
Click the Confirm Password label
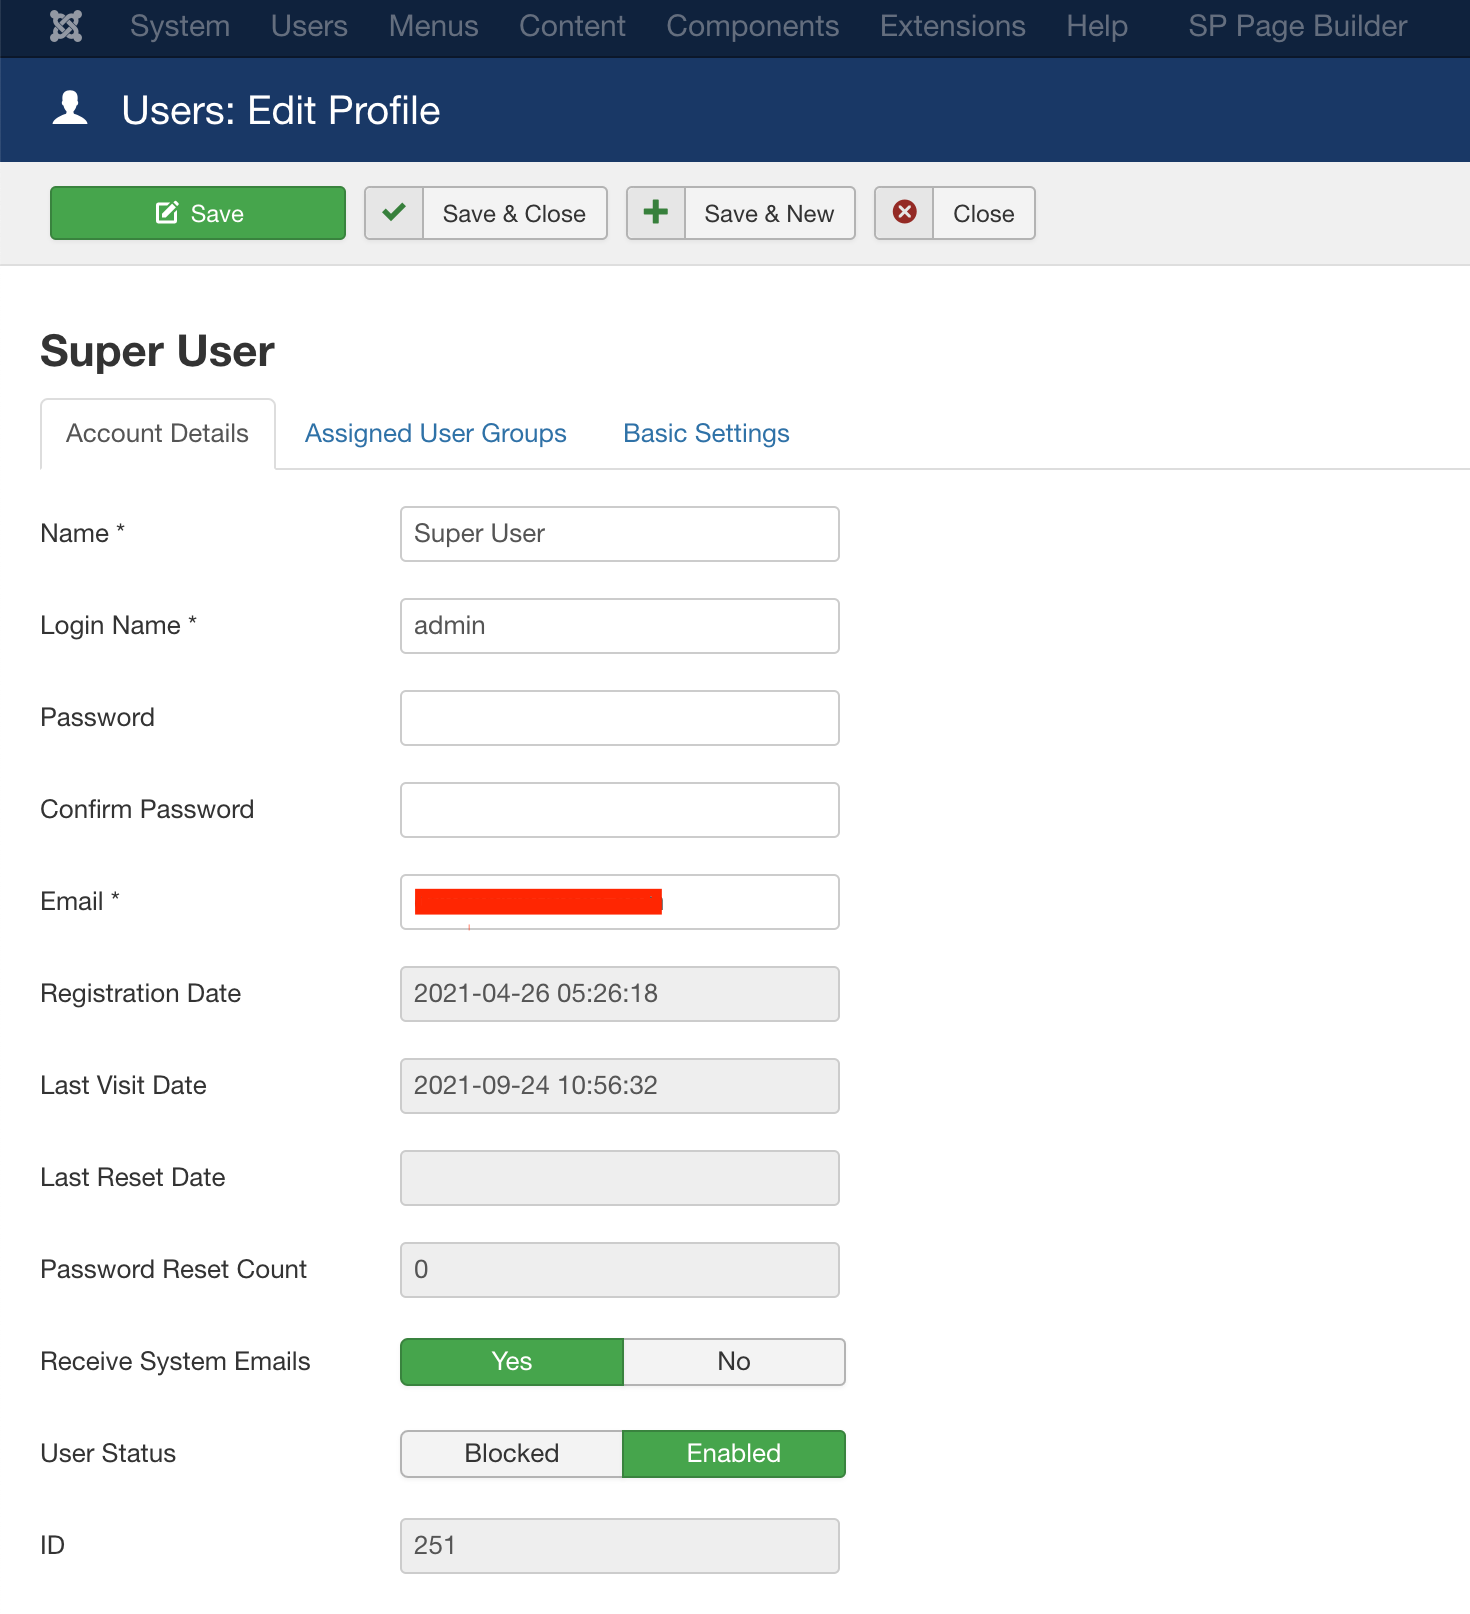click(148, 809)
